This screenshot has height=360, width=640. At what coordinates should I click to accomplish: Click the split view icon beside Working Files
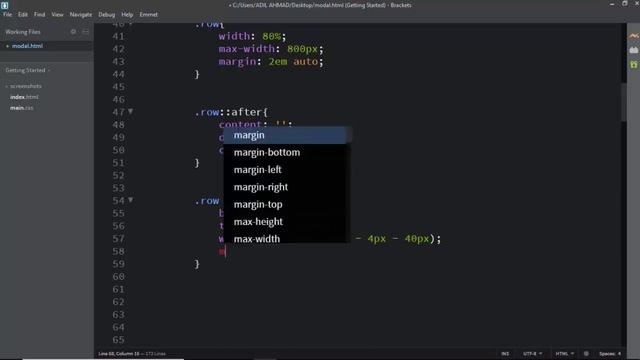[85, 31]
